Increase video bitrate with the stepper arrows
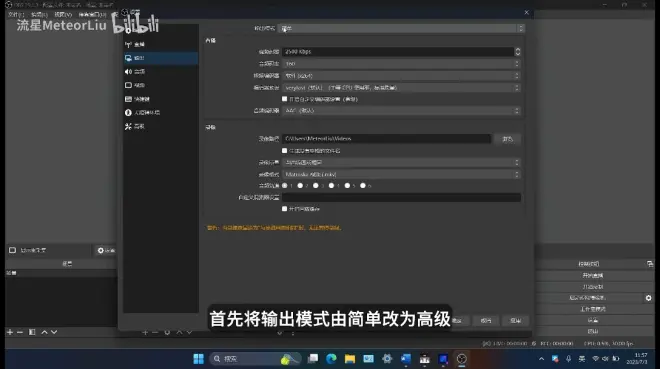This screenshot has width=660, height=369. coord(517,49)
